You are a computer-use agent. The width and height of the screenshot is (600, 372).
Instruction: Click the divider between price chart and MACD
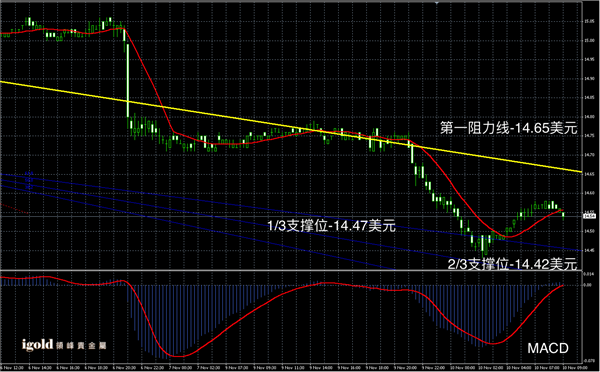tap(291, 271)
